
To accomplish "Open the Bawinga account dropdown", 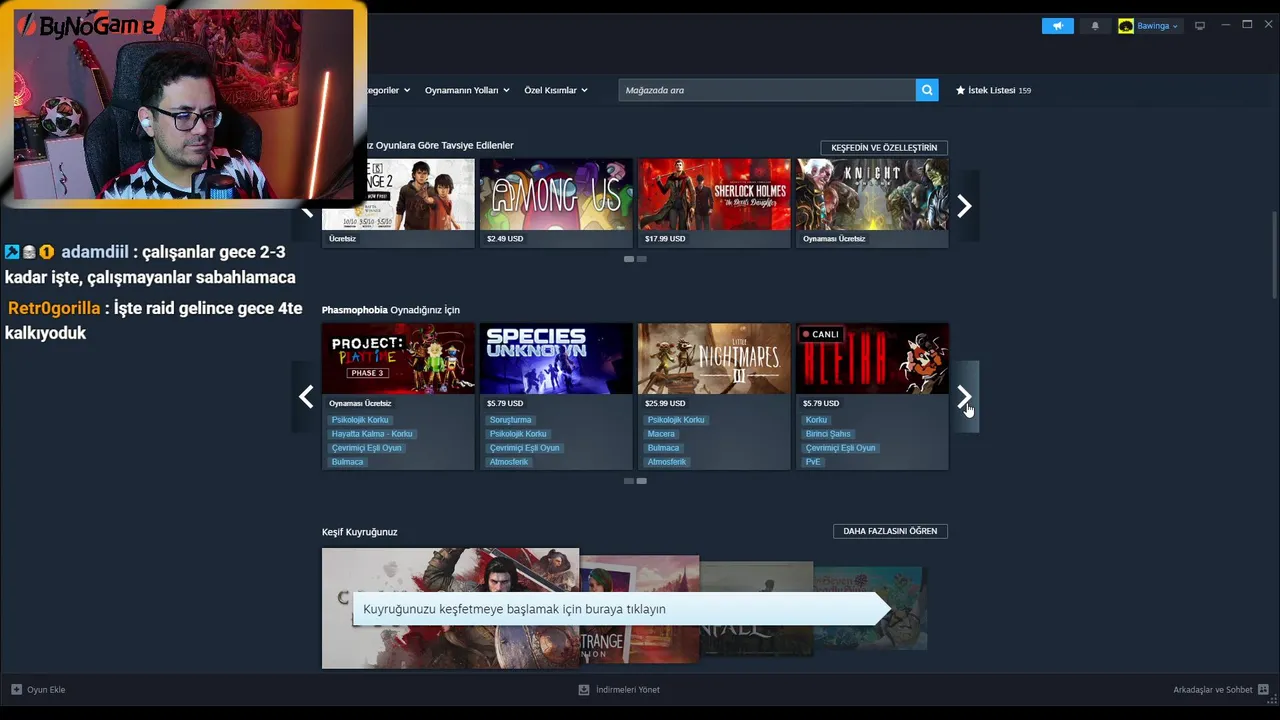I will [x=1148, y=26].
